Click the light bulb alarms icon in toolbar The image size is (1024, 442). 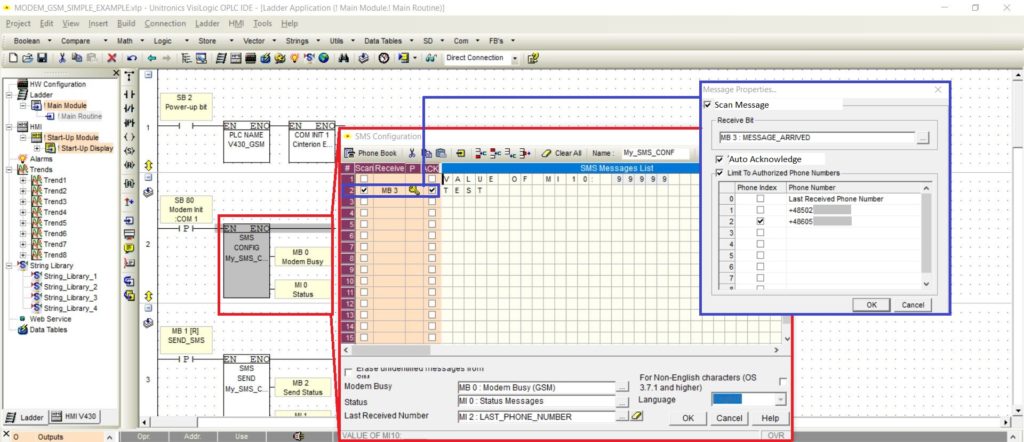tap(295, 58)
